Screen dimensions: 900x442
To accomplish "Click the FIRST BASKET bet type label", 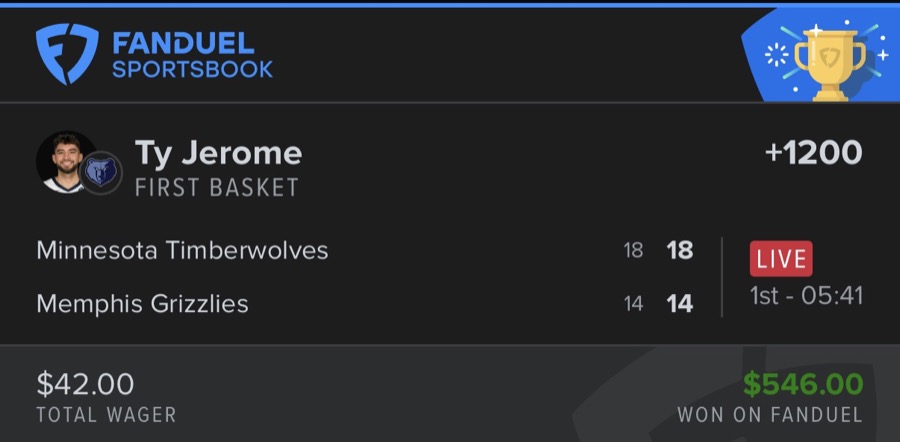I will pos(216,187).
